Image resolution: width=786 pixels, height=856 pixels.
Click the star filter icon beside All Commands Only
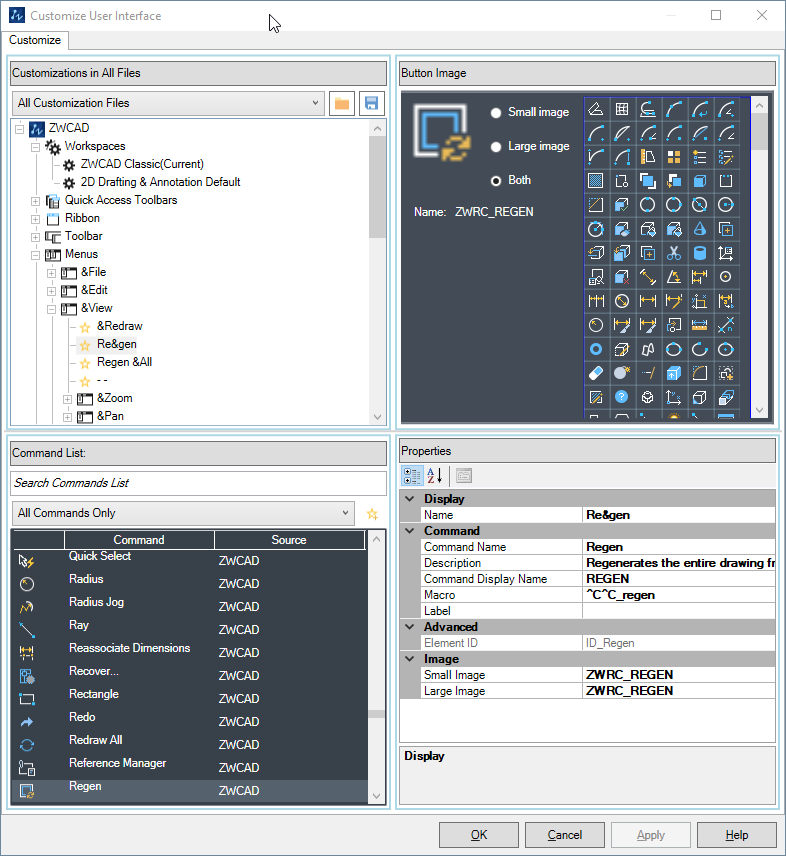tap(372, 514)
